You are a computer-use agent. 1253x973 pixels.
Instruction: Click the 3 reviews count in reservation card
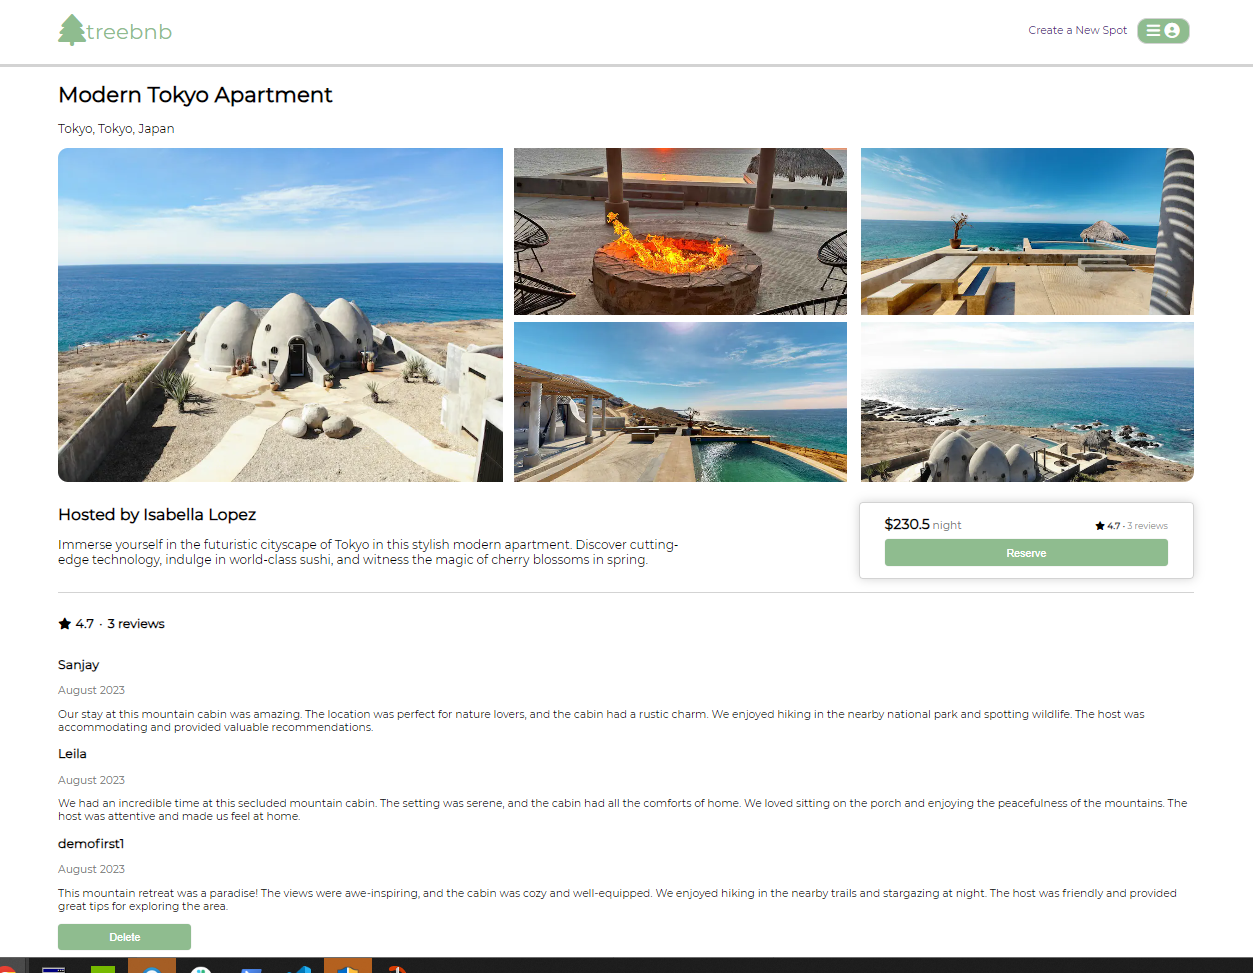[x=1147, y=526]
